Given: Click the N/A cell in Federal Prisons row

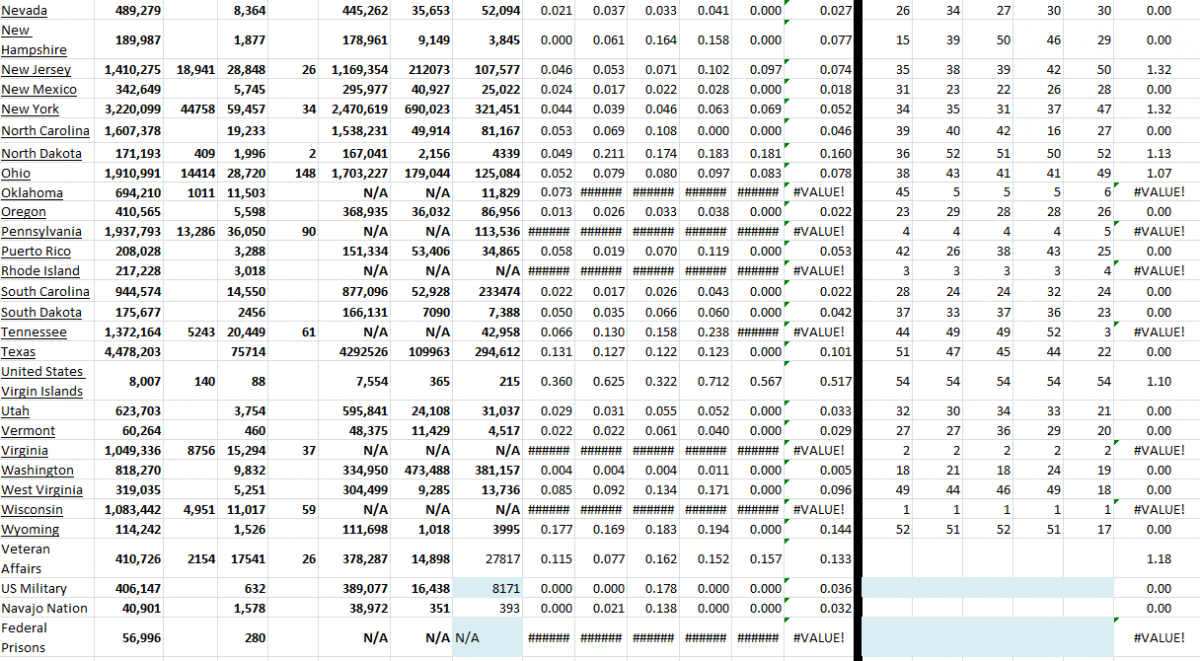Looking at the screenshot, I should (468, 636).
